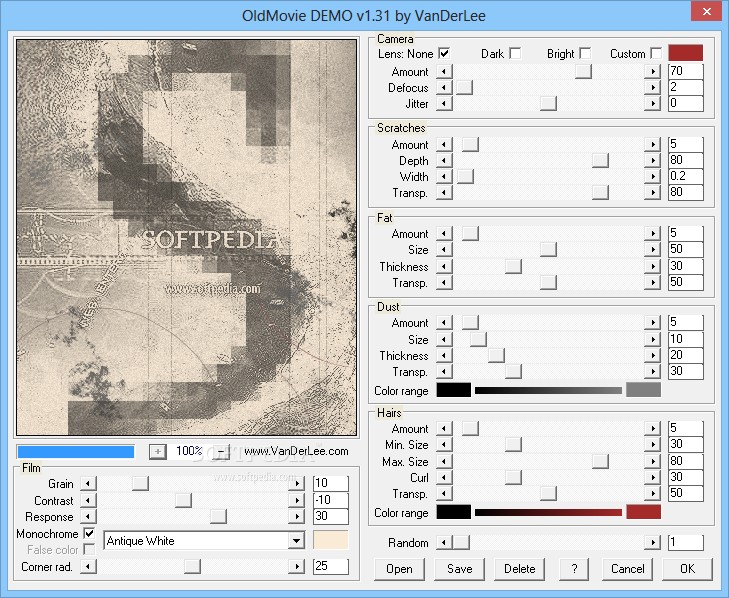The width and height of the screenshot is (729, 598).
Task: Click Response right arrow
Action: coord(296,517)
